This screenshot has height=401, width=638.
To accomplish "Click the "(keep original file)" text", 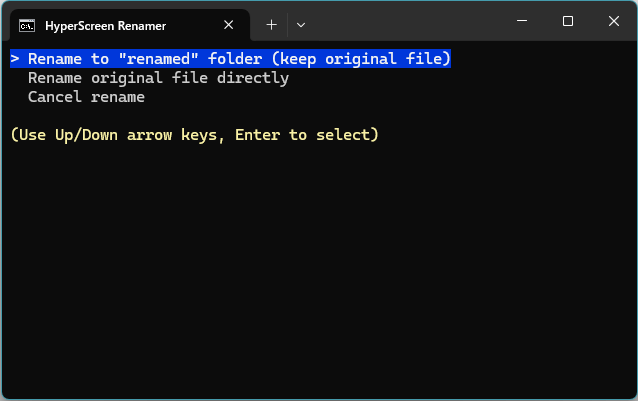I will 361,59.
